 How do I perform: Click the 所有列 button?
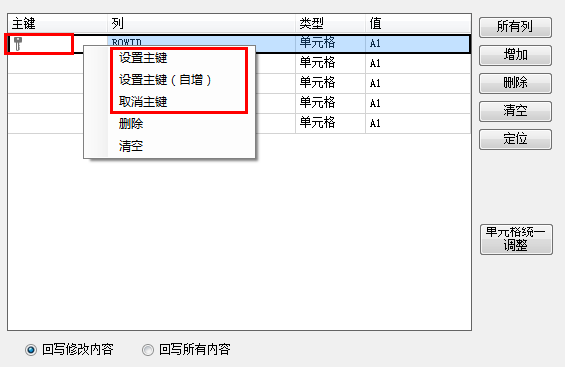click(515, 27)
